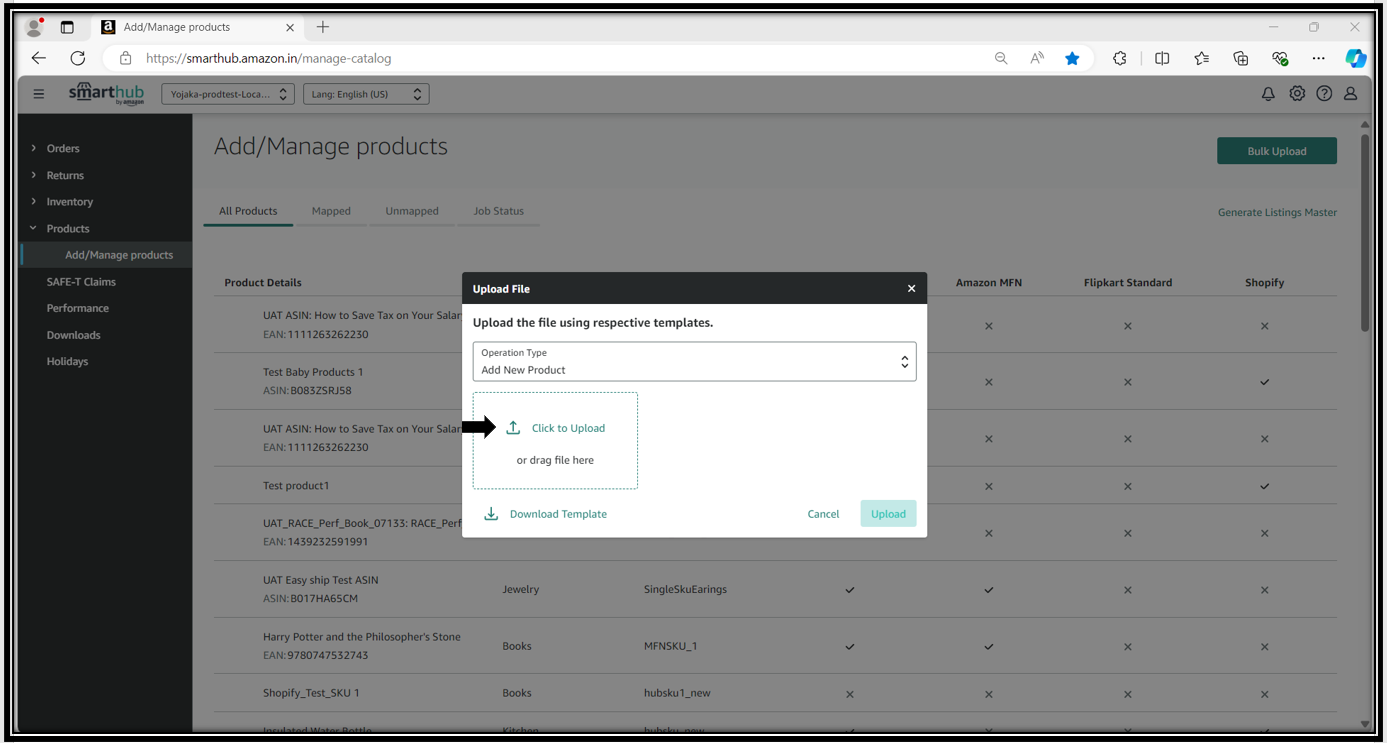Switch to the All Products tab
Screen dimensions: 1387x743
(x=248, y=211)
